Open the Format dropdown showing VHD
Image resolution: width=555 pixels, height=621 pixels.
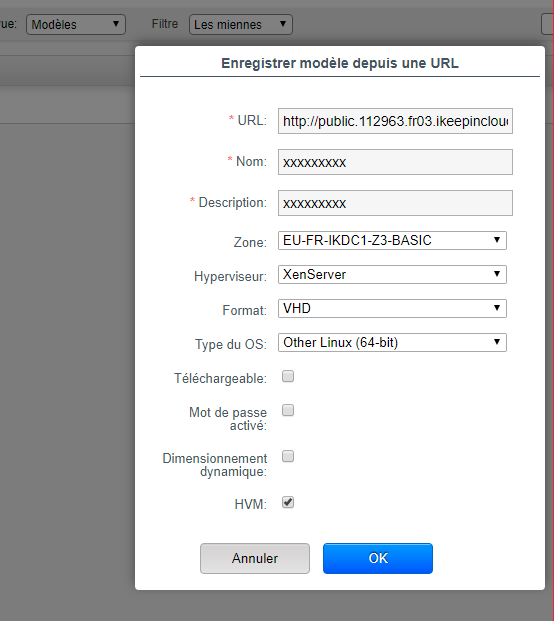(392, 309)
